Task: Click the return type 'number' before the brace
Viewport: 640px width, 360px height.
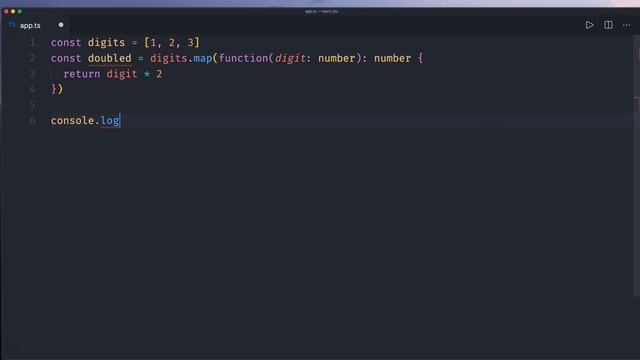Action: click(393, 58)
